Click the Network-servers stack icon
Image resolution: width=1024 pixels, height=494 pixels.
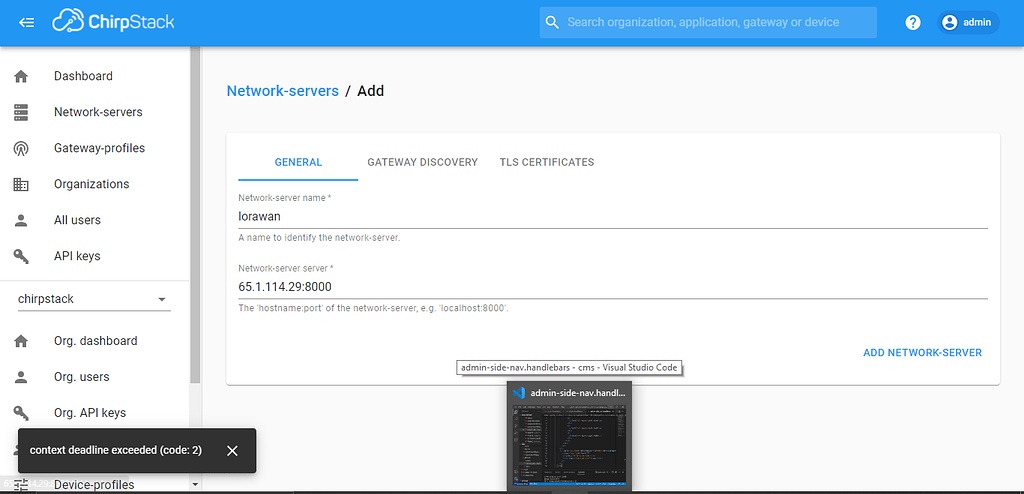click(x=21, y=112)
